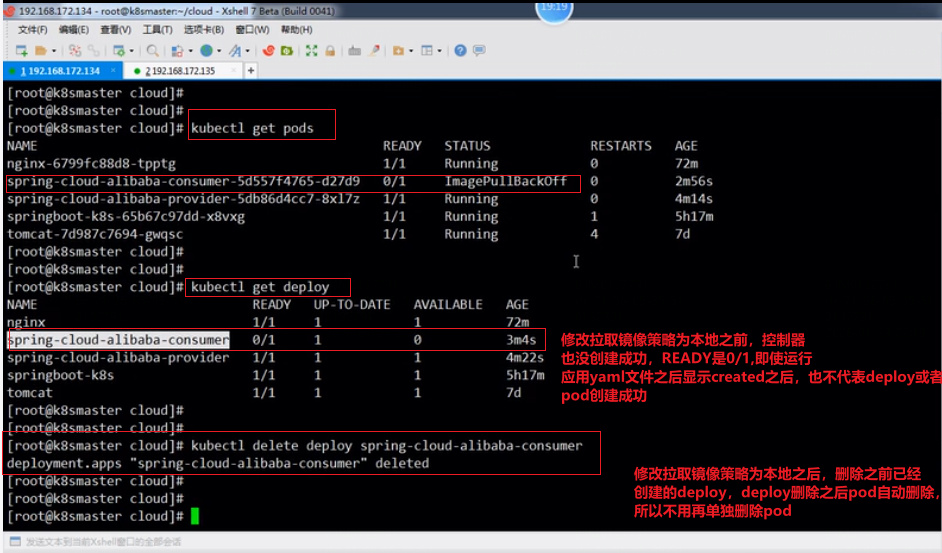The image size is (942, 553).
Task: Click the green Xagent toolbar icon
Action: click(x=287, y=50)
